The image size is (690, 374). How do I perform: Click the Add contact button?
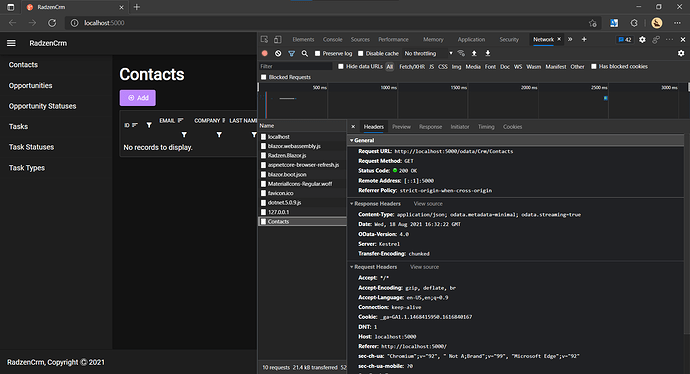pos(138,98)
